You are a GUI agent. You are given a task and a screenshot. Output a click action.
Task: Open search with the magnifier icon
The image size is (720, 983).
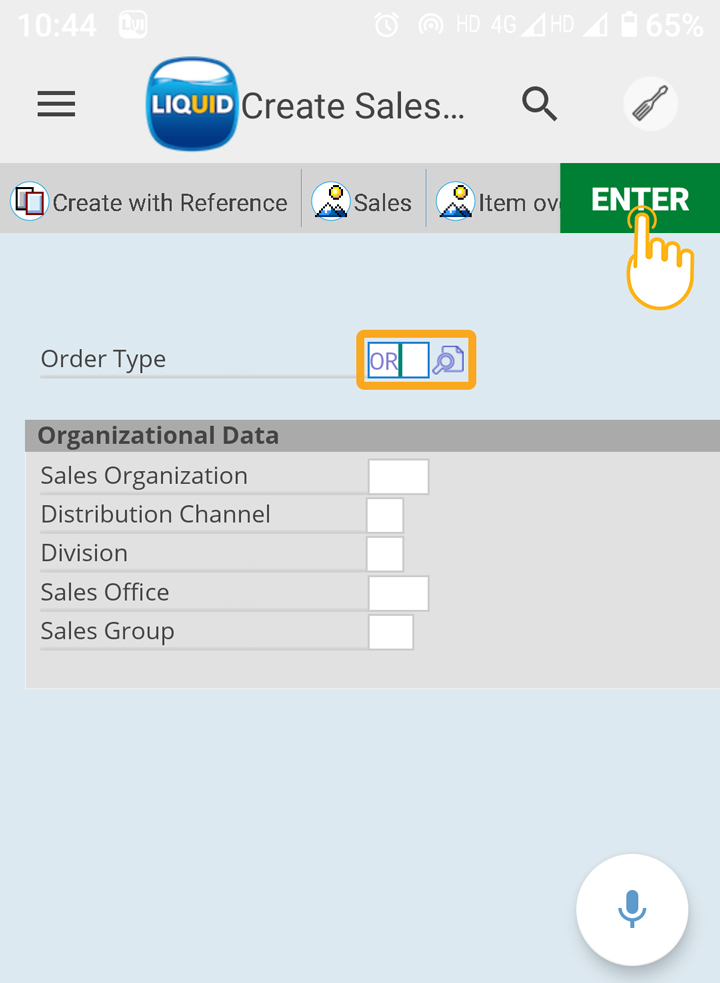pyautogui.click(x=539, y=103)
